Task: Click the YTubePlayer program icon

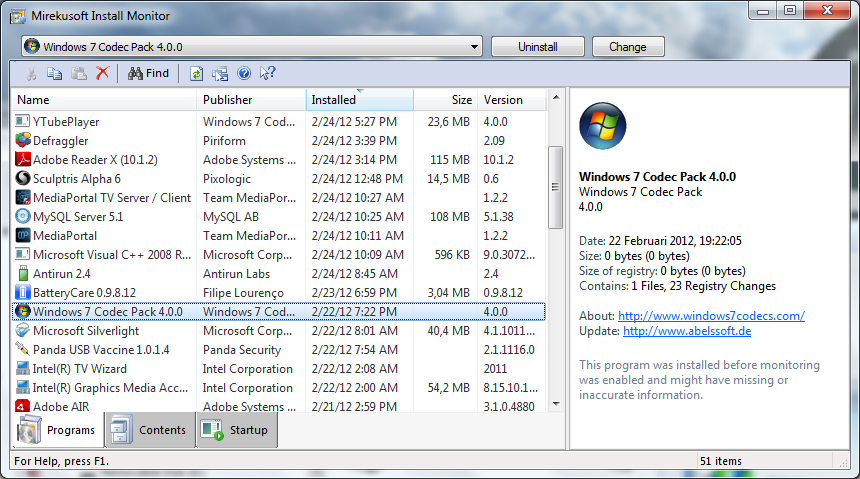Action: pyautogui.click(x=22, y=121)
